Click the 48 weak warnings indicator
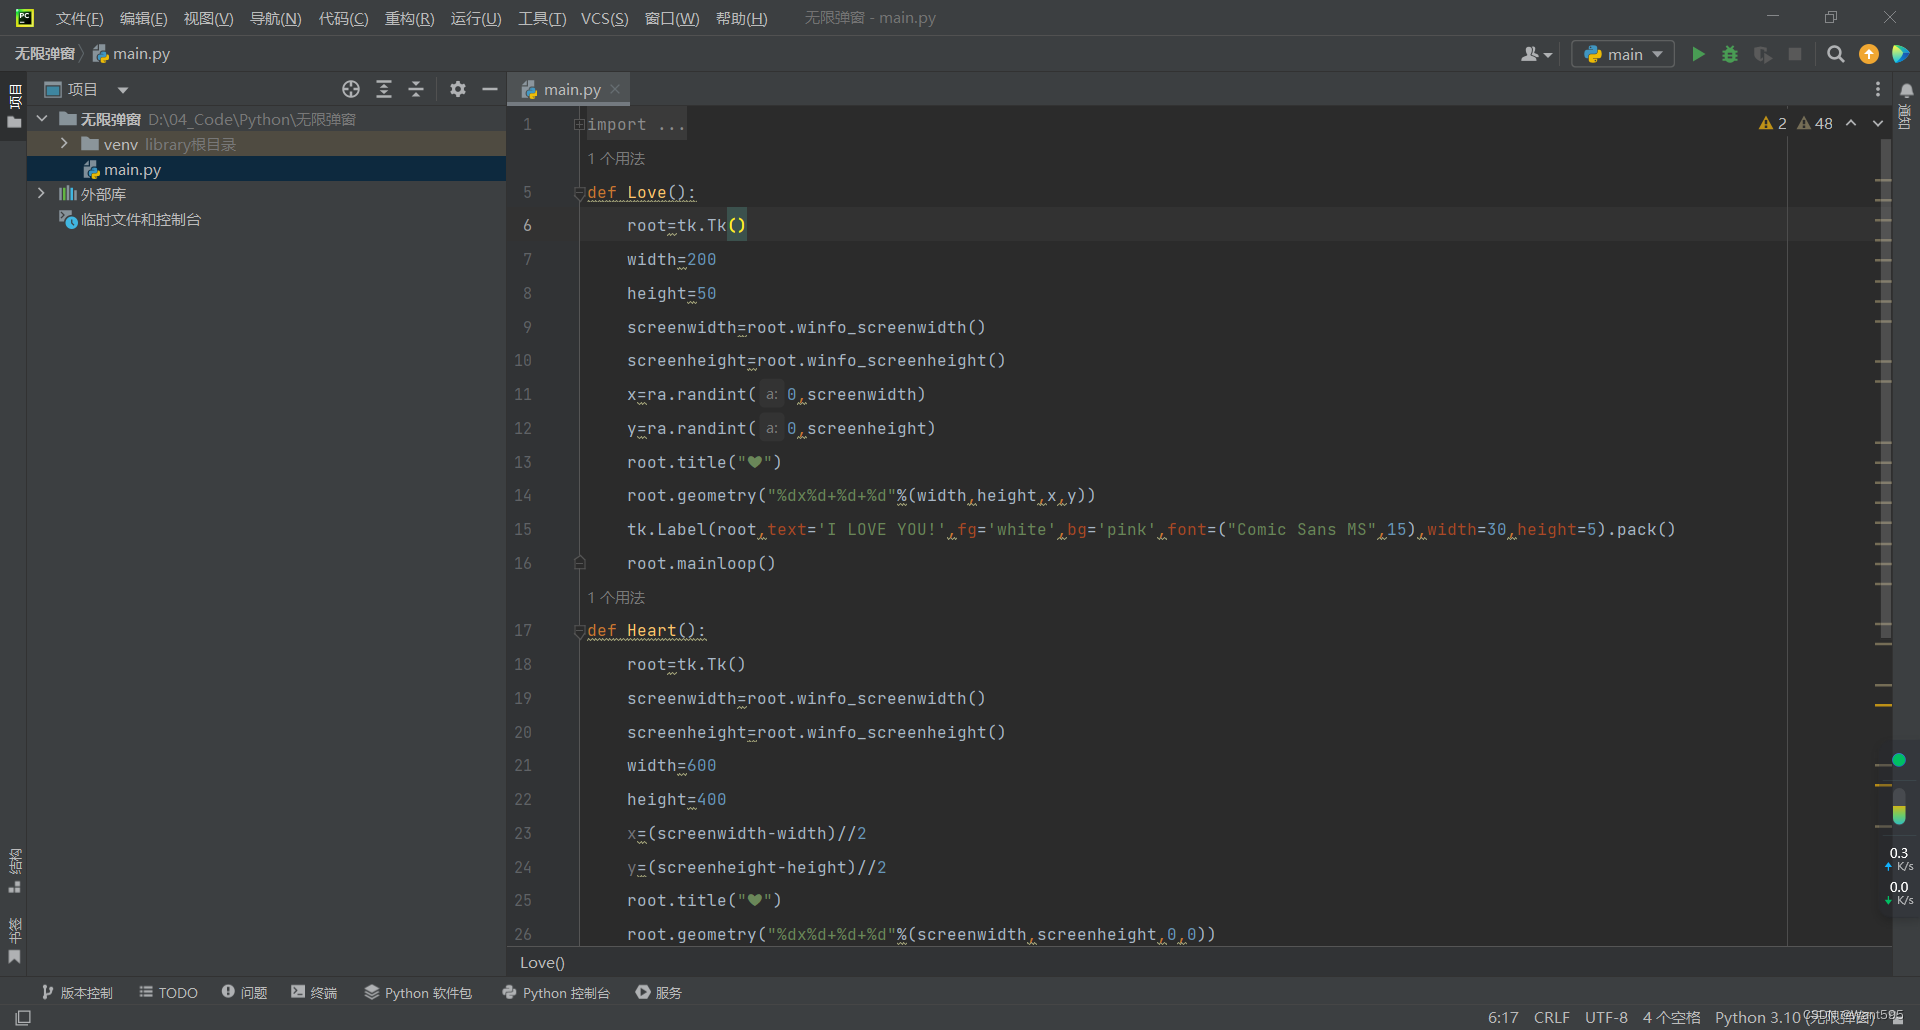 [1815, 123]
